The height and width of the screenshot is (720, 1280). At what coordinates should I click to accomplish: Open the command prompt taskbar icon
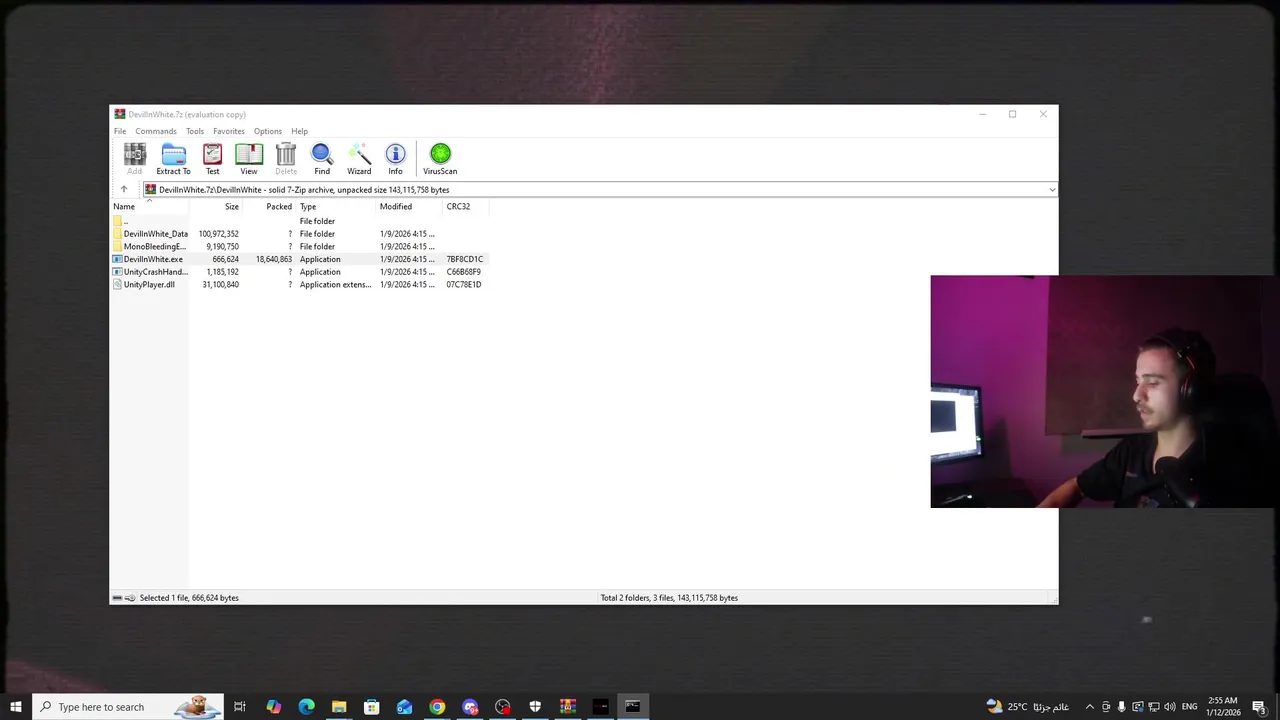point(633,707)
